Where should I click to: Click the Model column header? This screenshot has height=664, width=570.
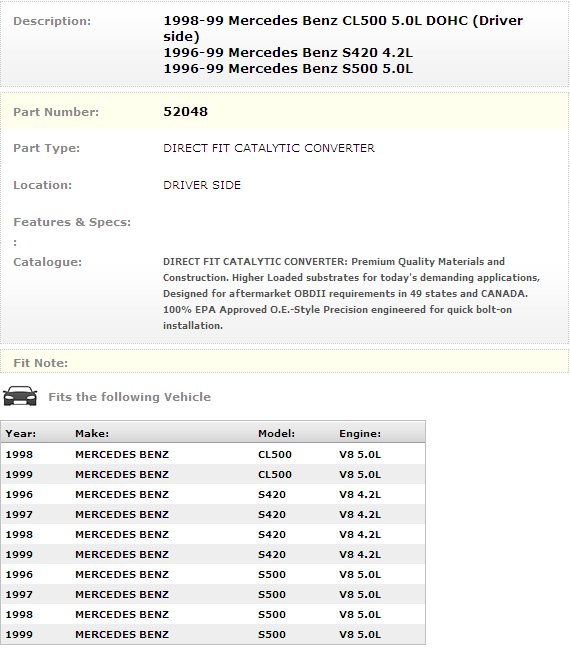click(x=277, y=433)
